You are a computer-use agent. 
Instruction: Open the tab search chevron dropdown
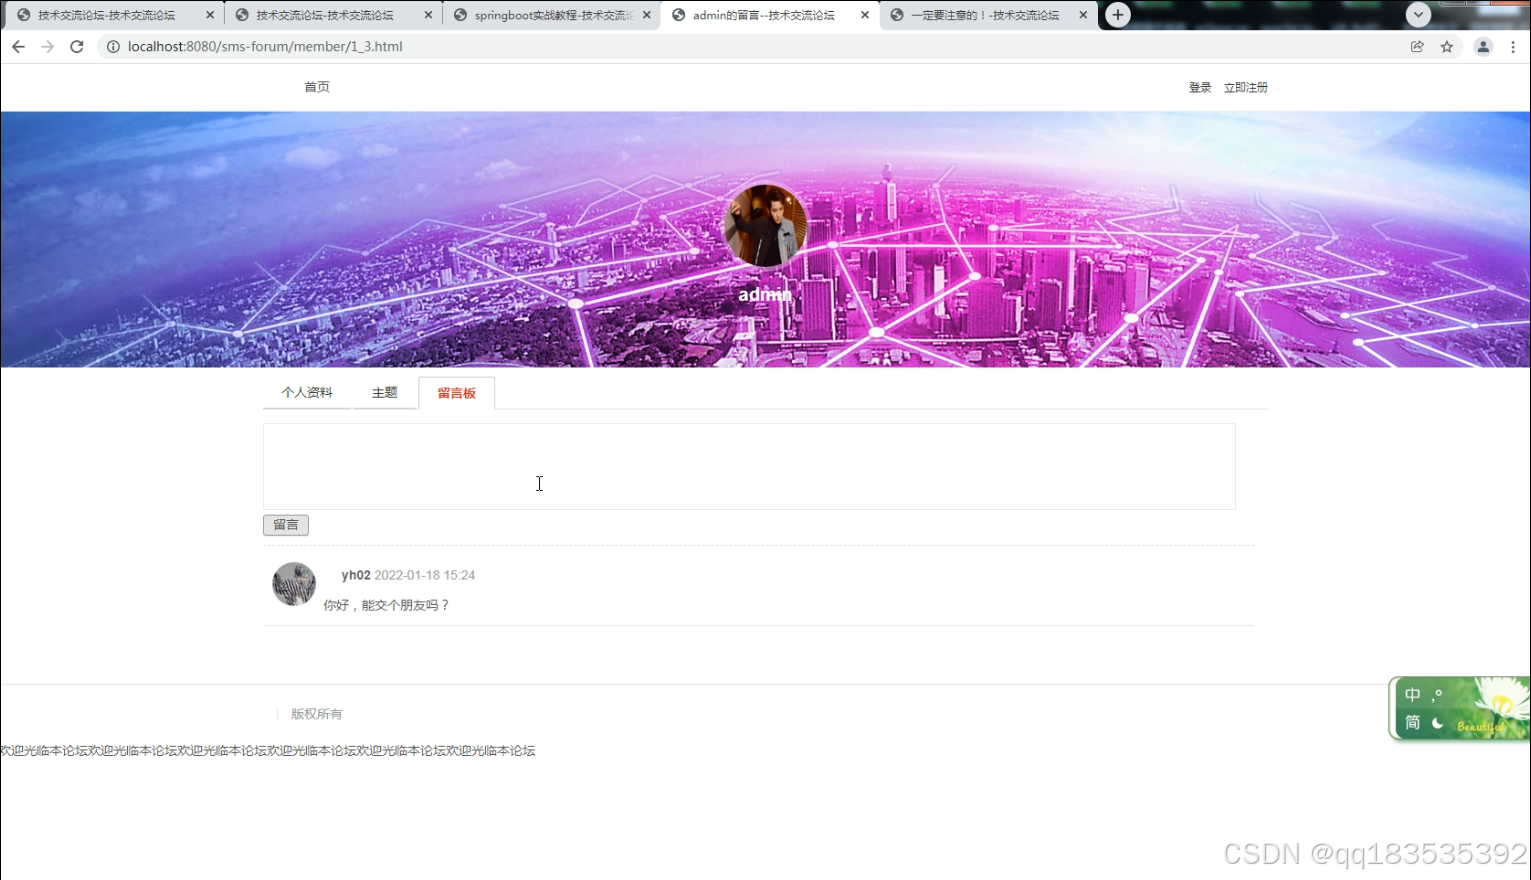pos(1418,15)
